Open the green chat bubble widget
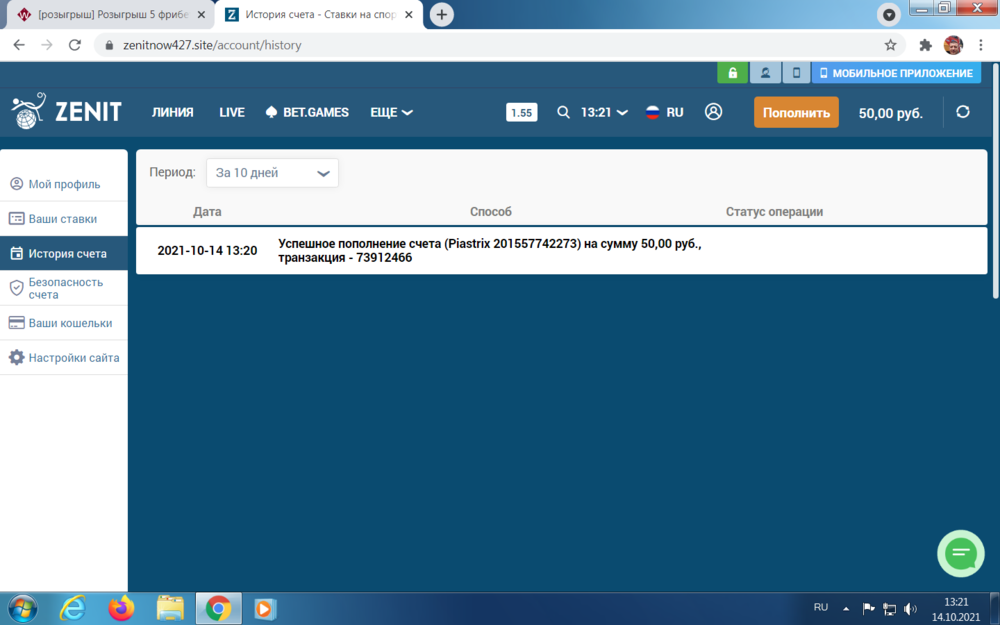The height and width of the screenshot is (625, 1000). [x=960, y=553]
